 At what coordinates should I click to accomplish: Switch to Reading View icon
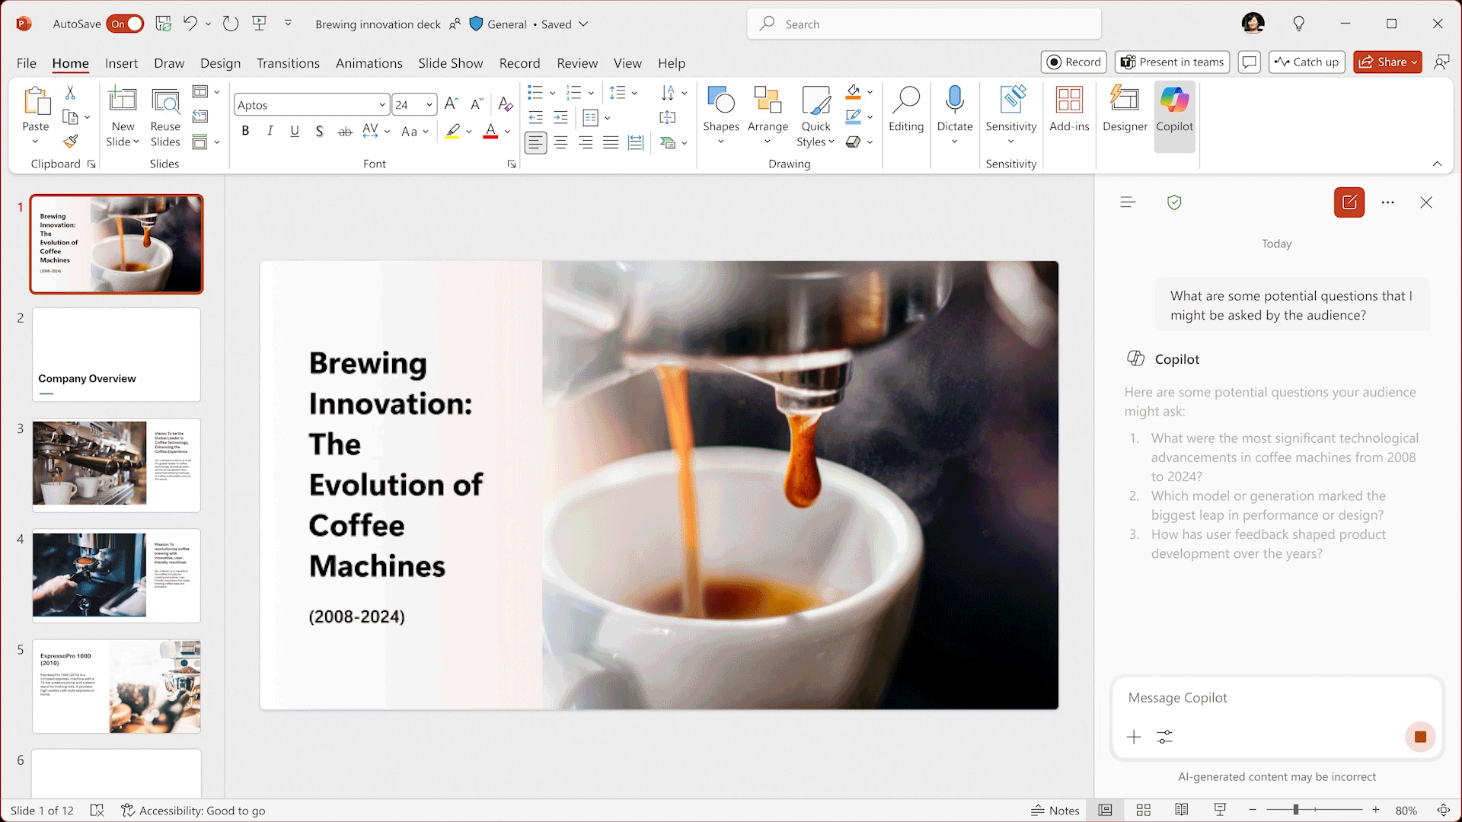coord(1181,810)
